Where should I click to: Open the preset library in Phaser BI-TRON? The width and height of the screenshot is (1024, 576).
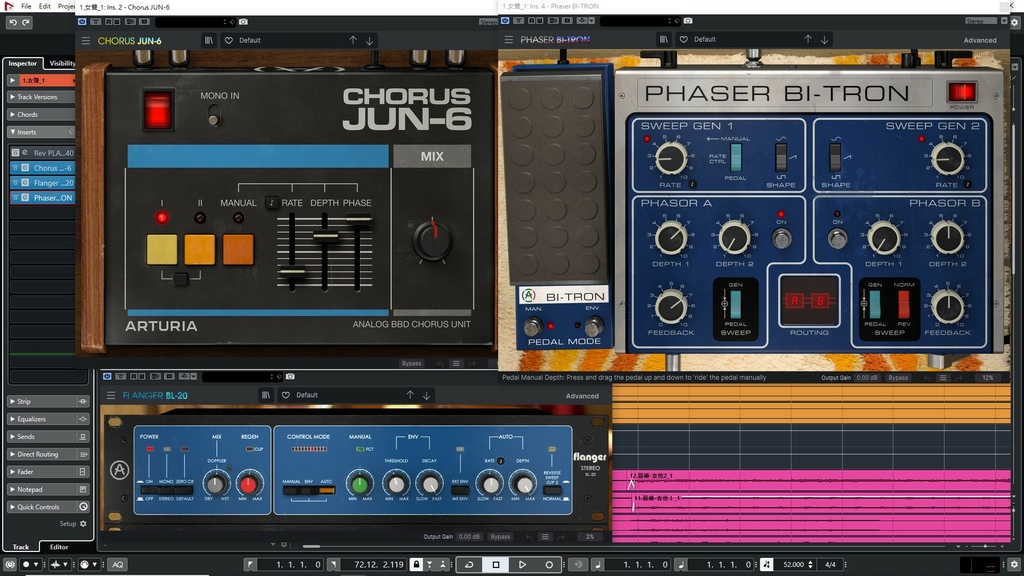tap(664, 40)
